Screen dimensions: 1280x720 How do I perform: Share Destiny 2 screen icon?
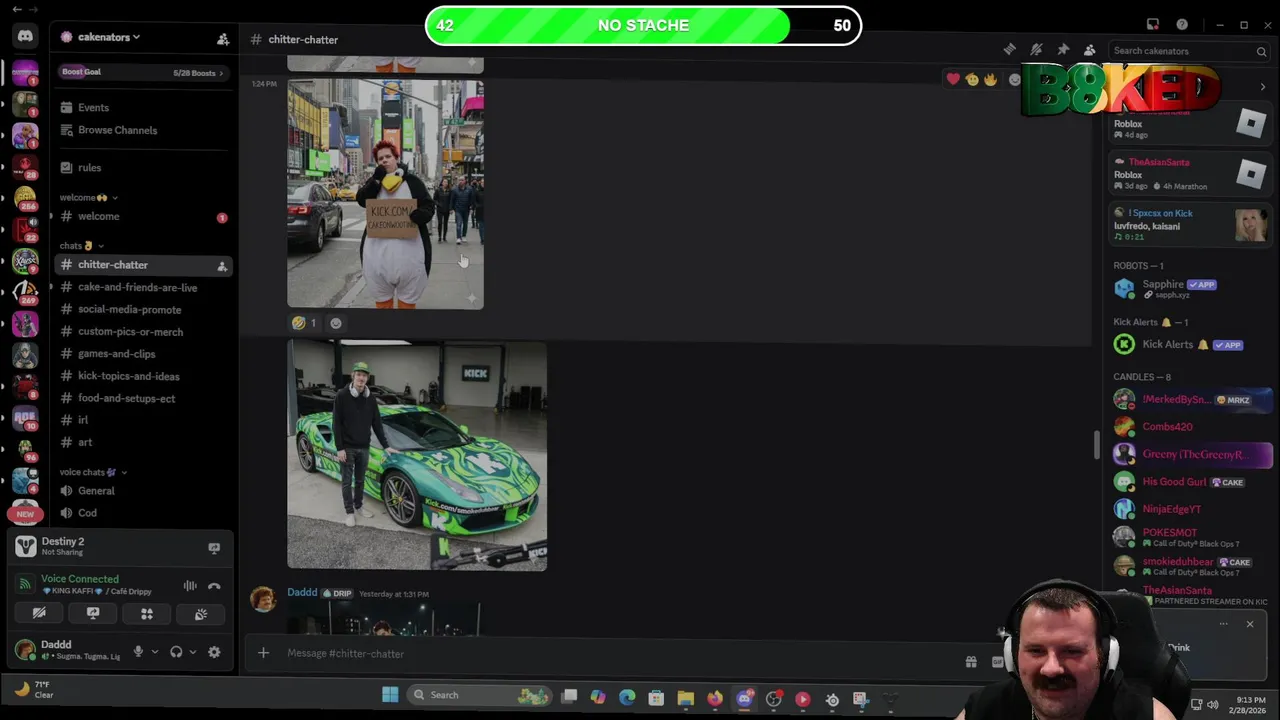[x=214, y=548]
